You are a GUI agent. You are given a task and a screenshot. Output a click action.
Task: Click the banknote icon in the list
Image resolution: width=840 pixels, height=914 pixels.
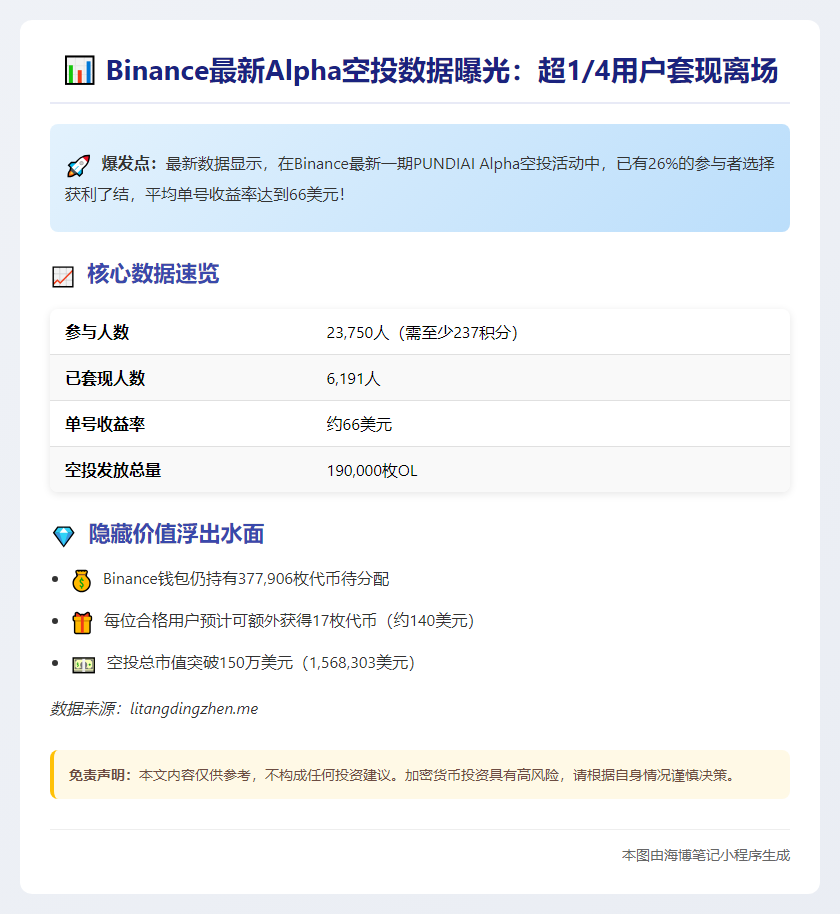tap(83, 665)
